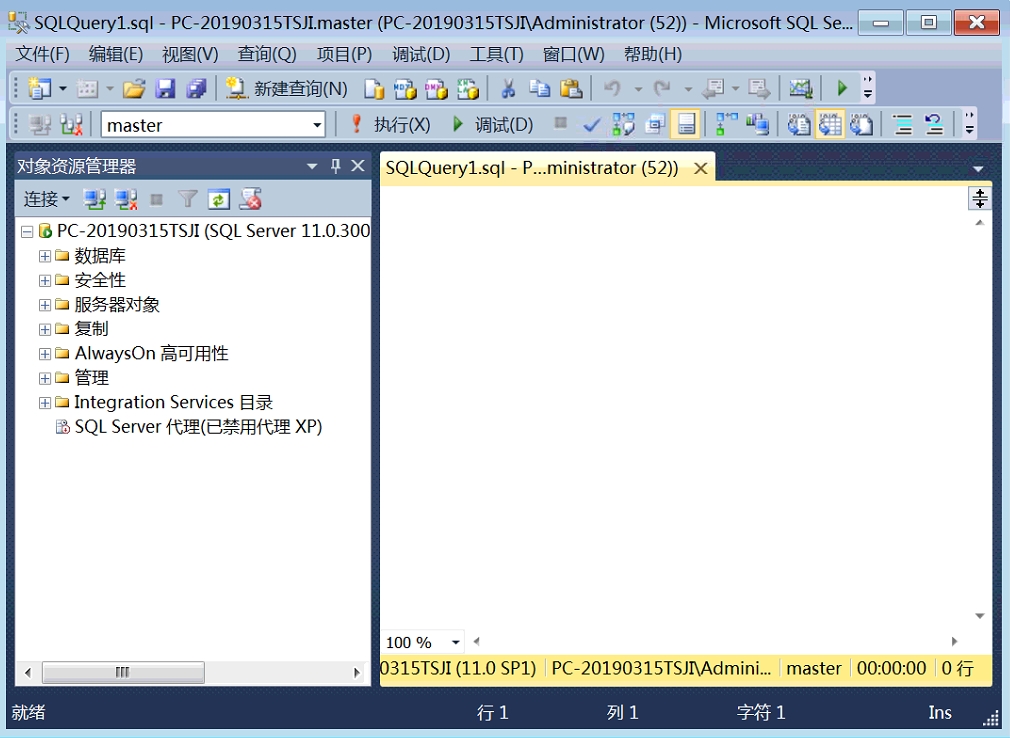The height and width of the screenshot is (738, 1010).
Task: Click the Cut scissors icon
Action: (x=508, y=89)
